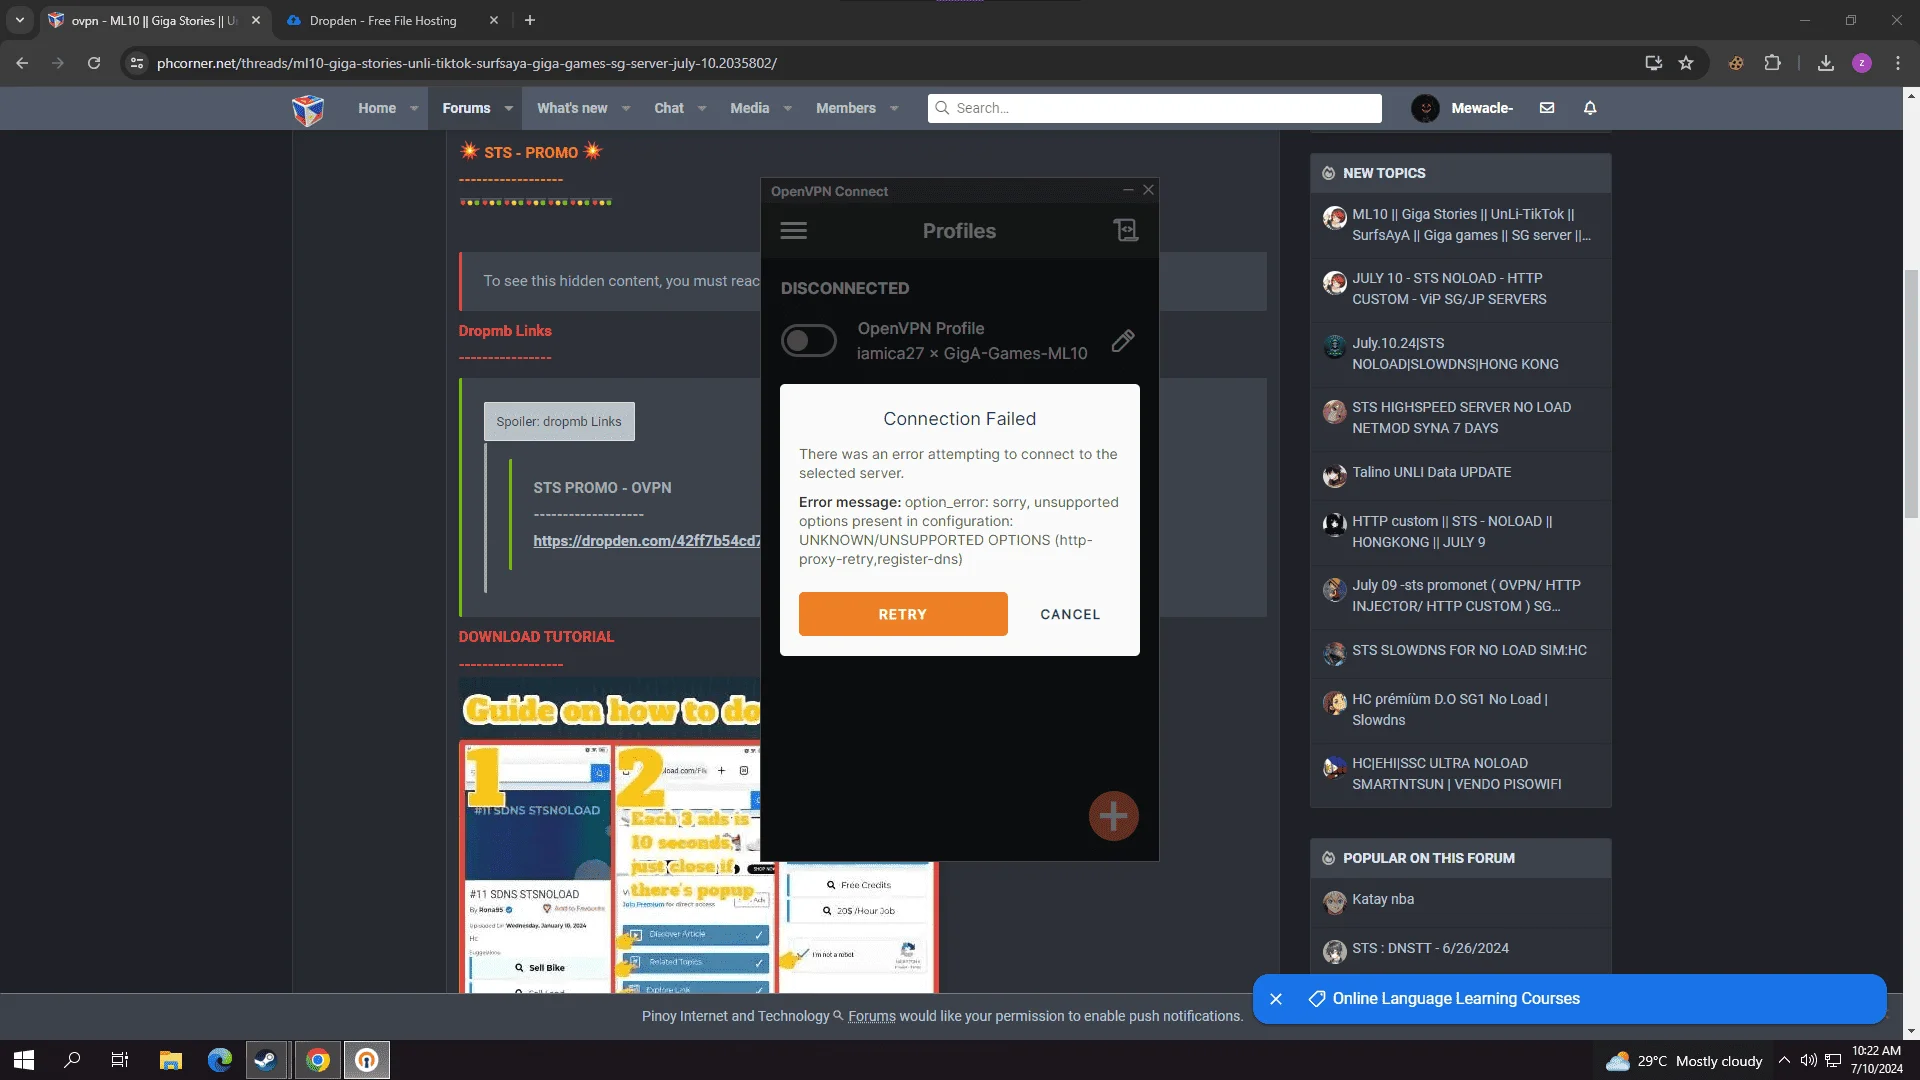Go back to the previous page
The height and width of the screenshot is (1080, 1920).
click(22, 63)
